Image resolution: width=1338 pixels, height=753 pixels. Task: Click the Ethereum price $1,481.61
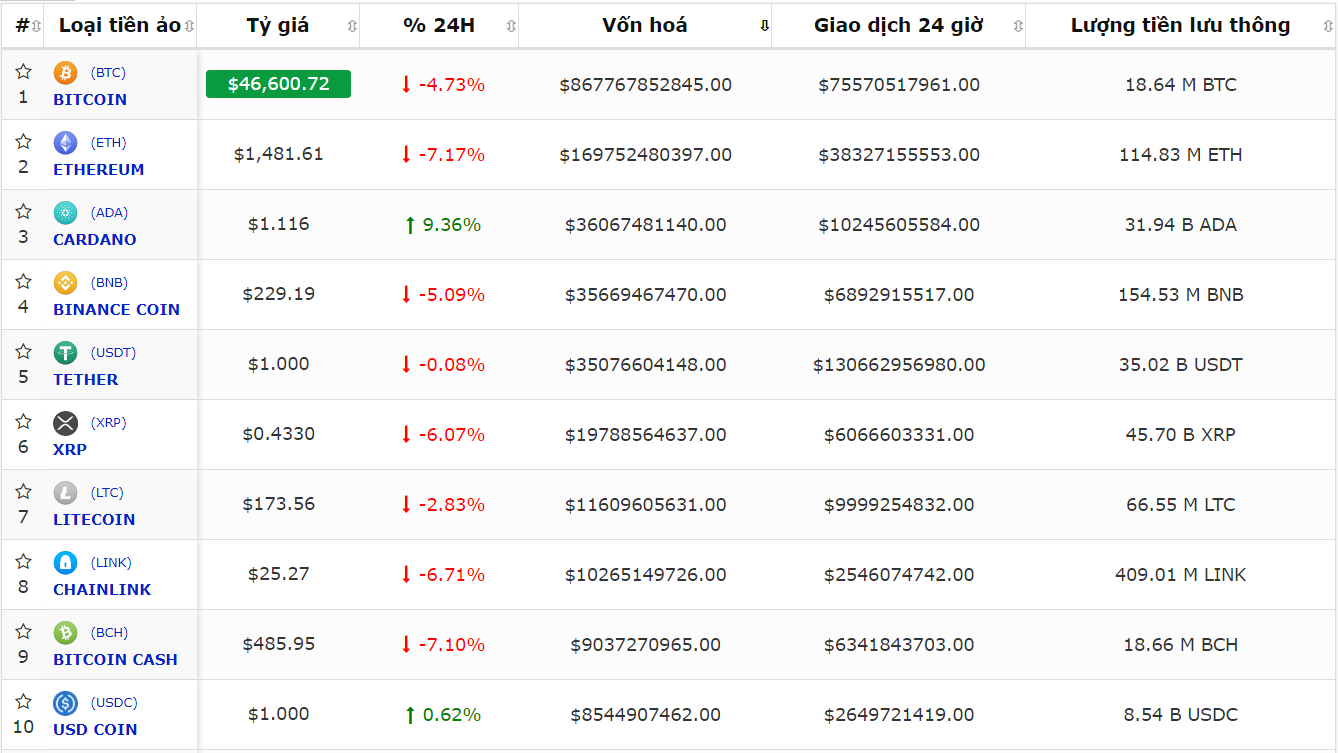pyautogui.click(x=278, y=154)
